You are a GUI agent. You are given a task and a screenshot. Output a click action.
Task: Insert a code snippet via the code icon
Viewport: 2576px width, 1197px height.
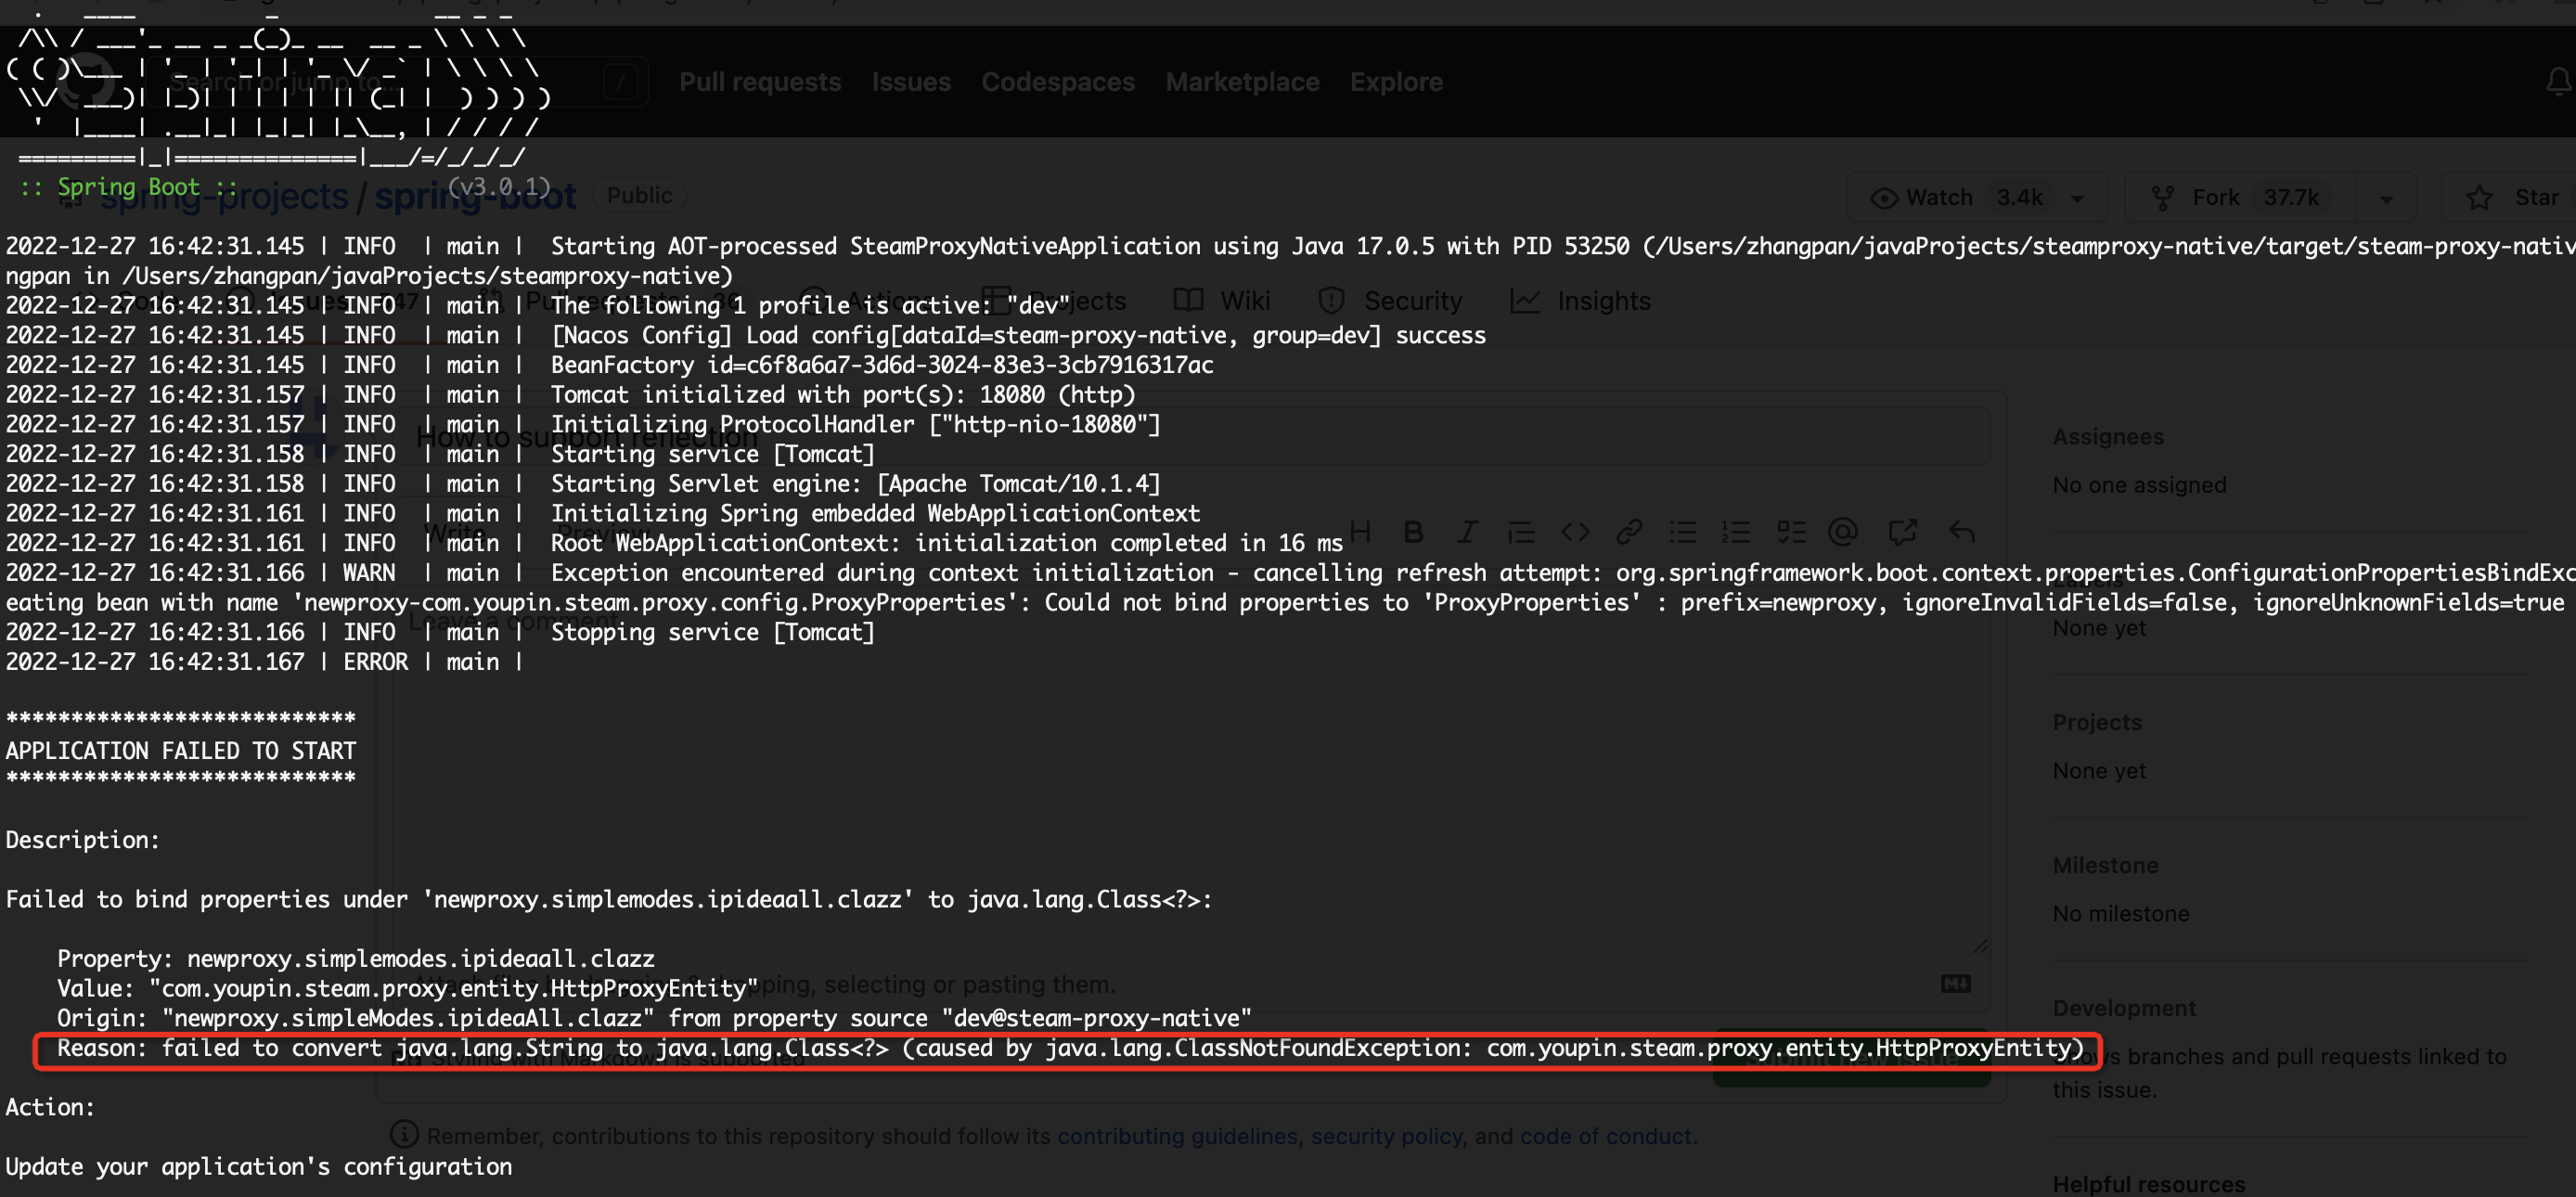point(1575,531)
